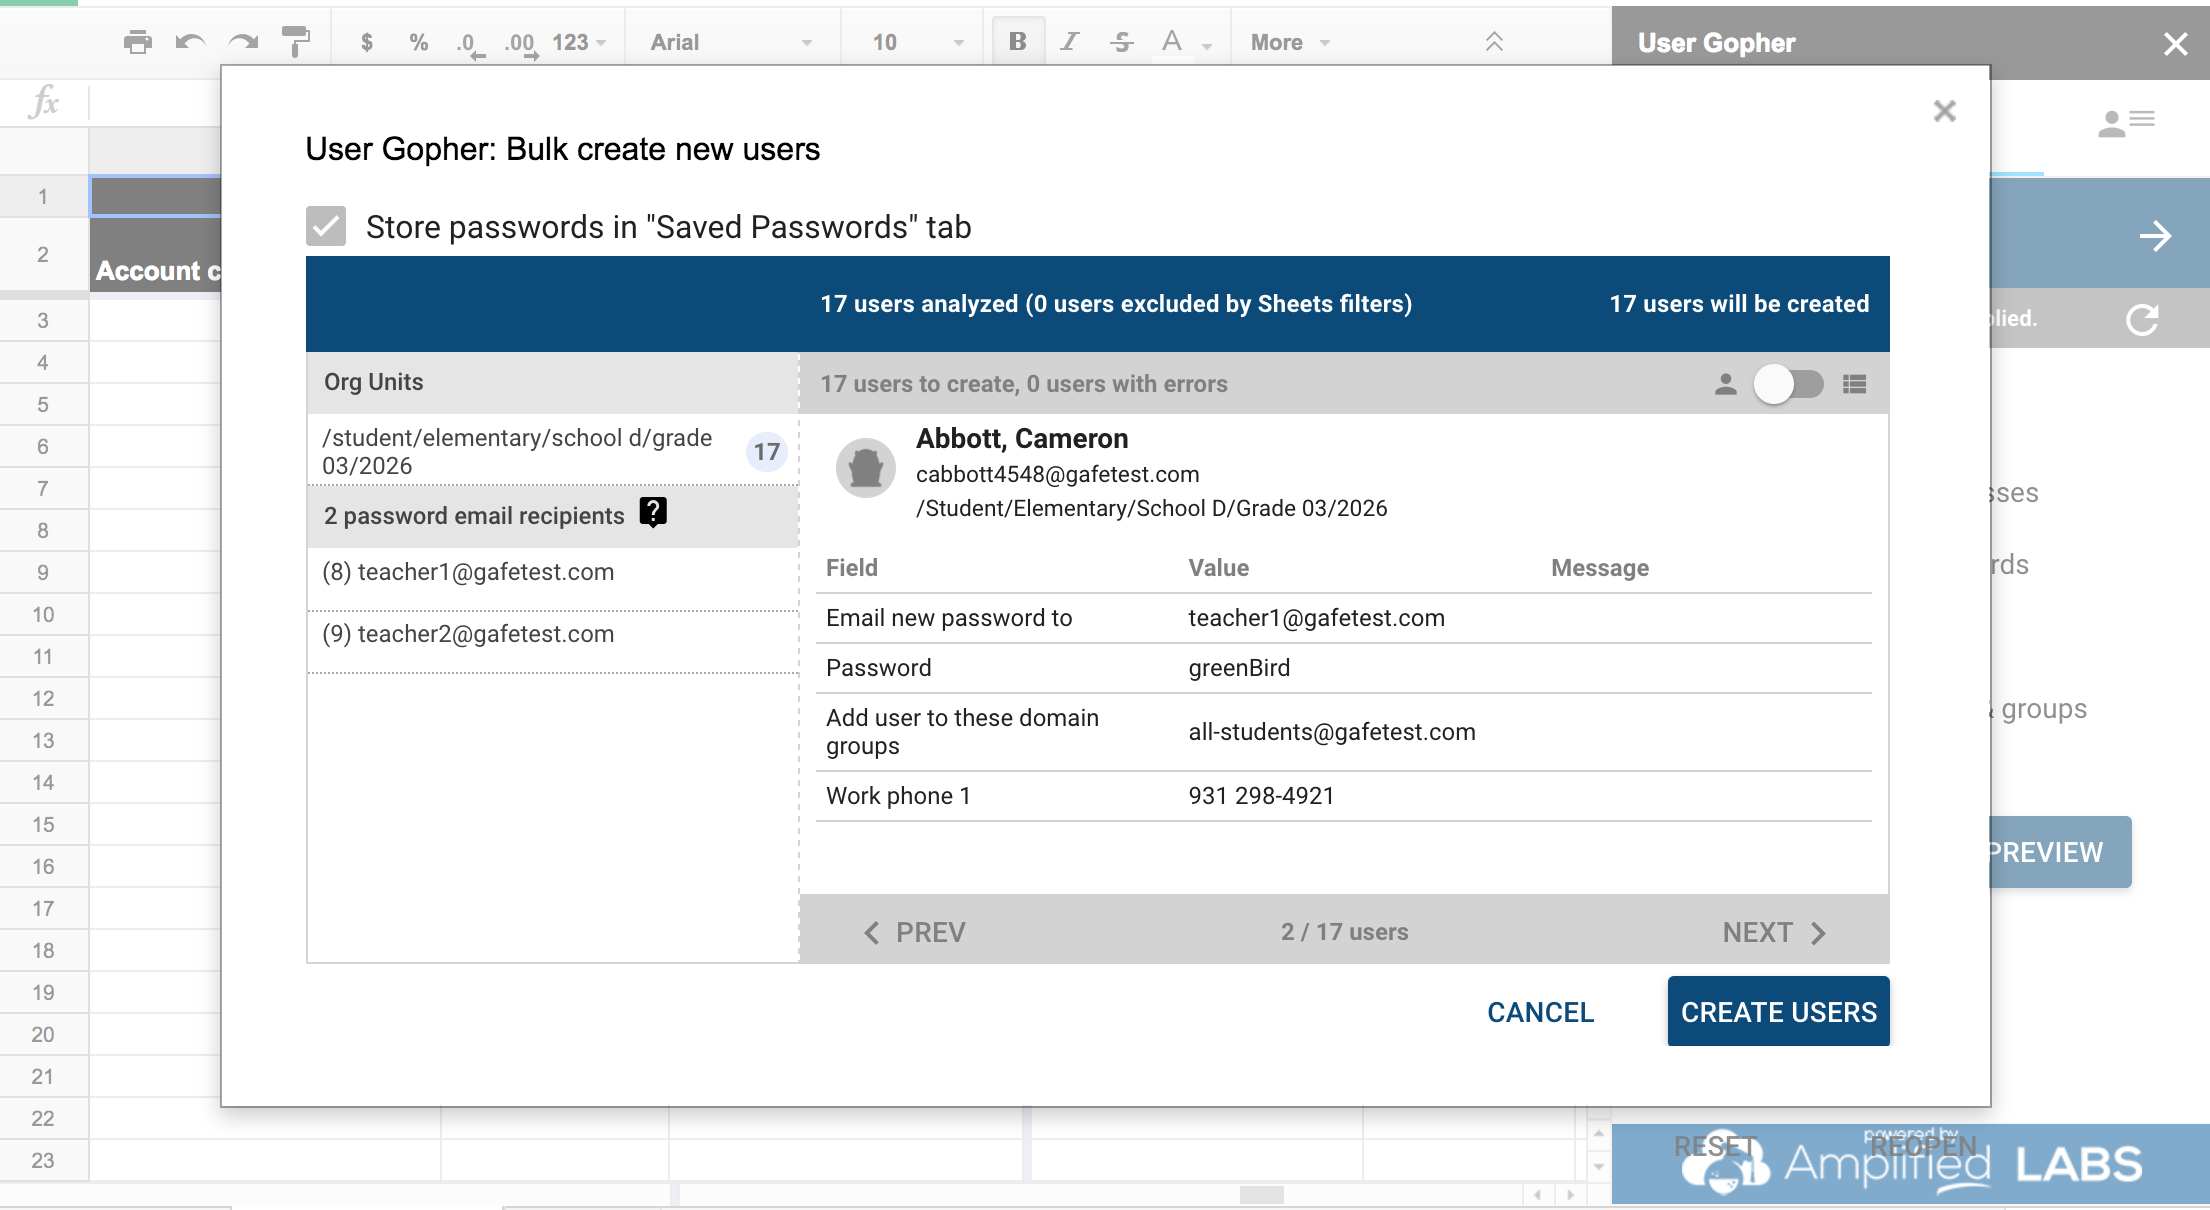Click the CANCEL button
Viewport: 2210px width, 1210px height.
tap(1540, 1012)
